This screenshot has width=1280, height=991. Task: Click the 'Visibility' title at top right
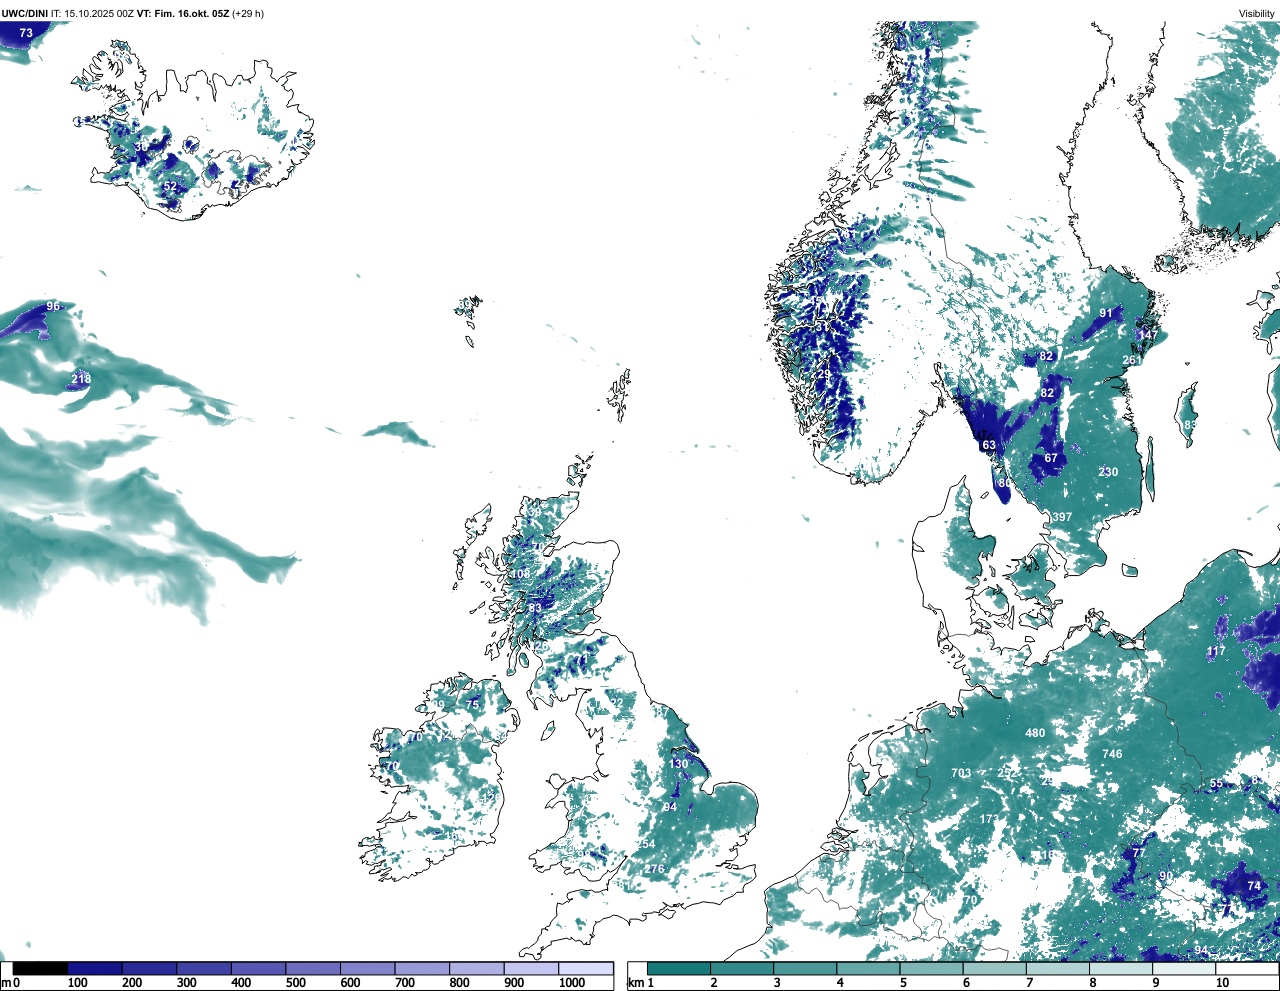pyautogui.click(x=1256, y=14)
